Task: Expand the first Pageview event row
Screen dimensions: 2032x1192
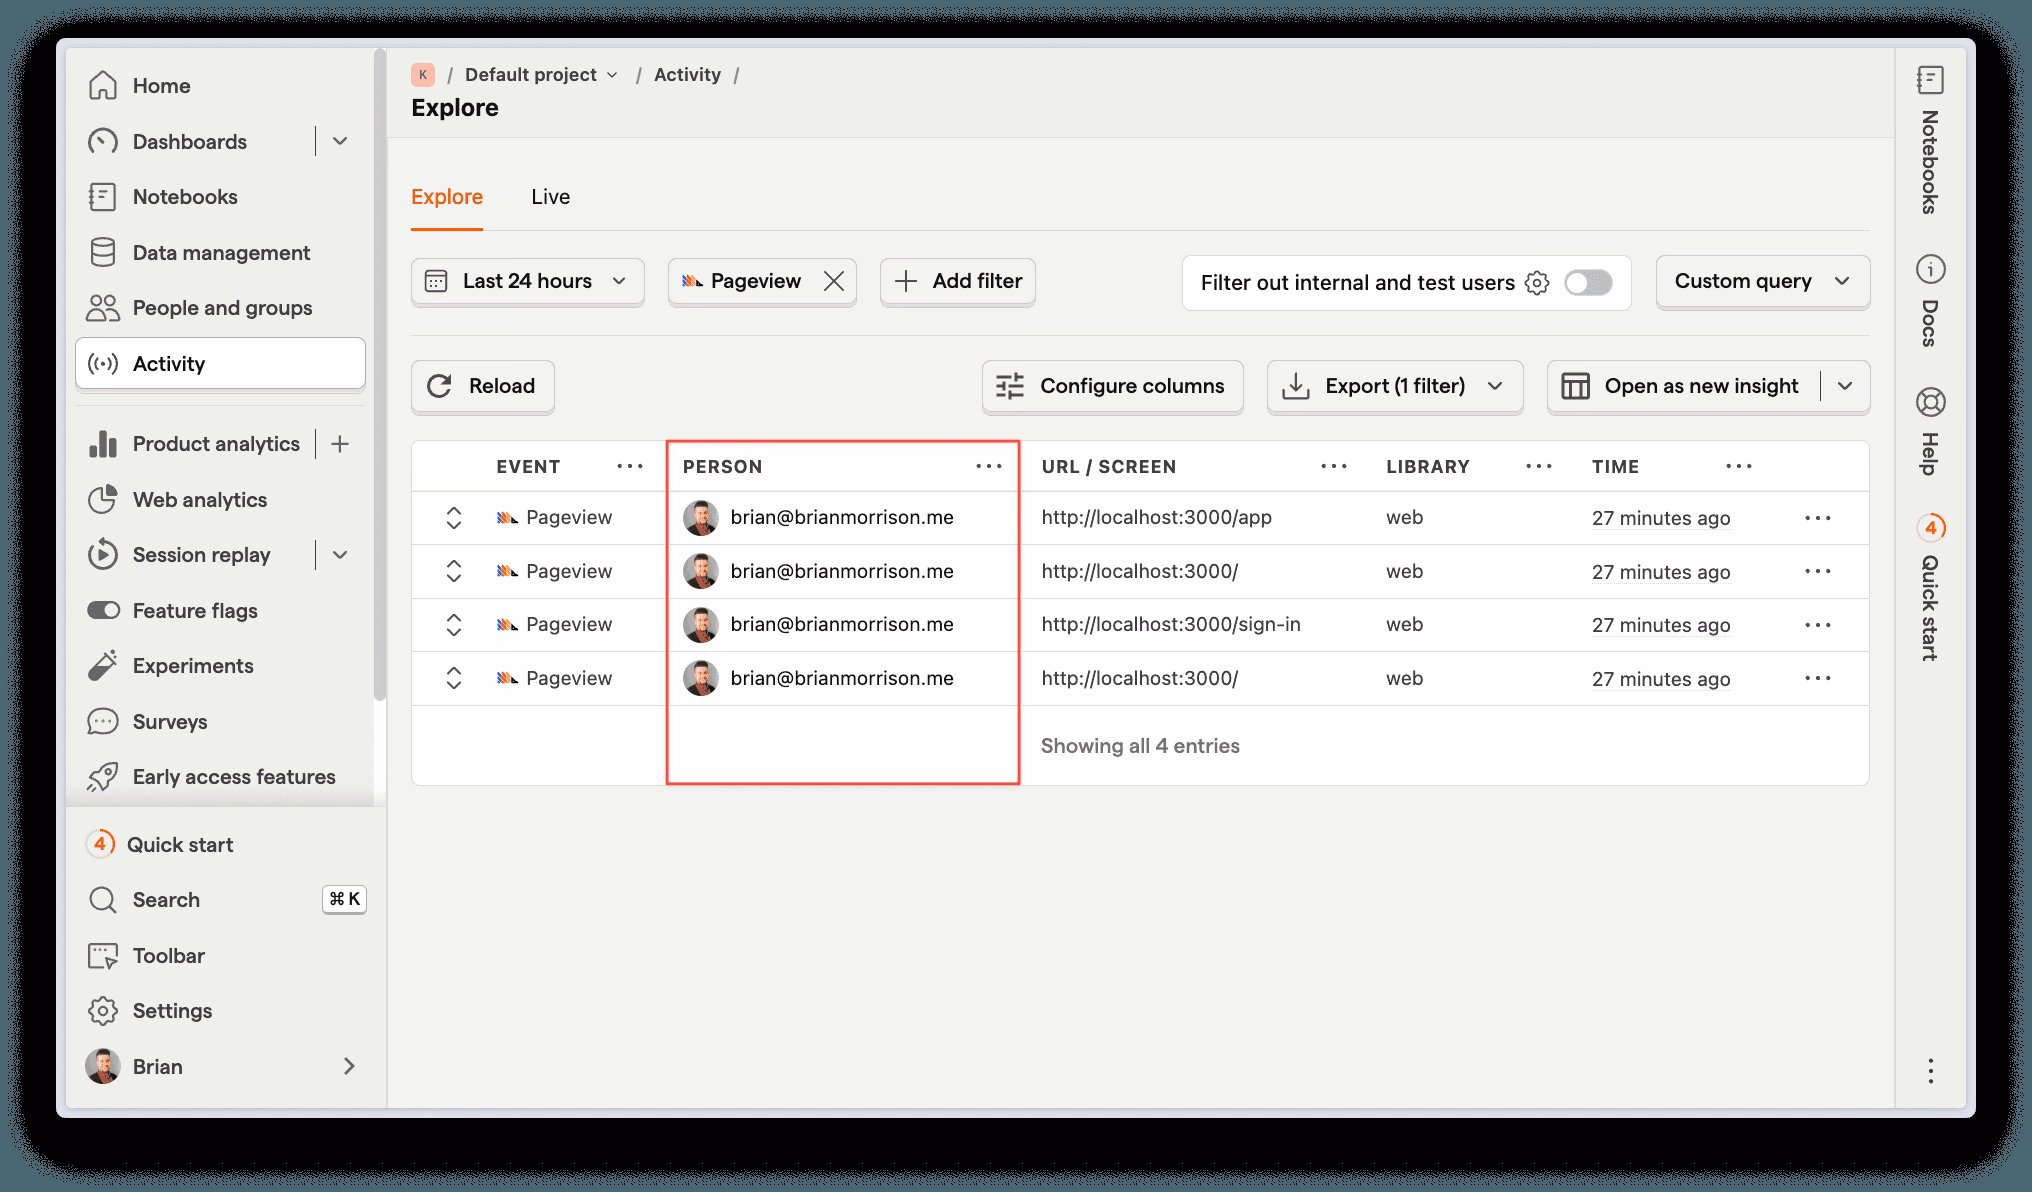Action: 454,518
